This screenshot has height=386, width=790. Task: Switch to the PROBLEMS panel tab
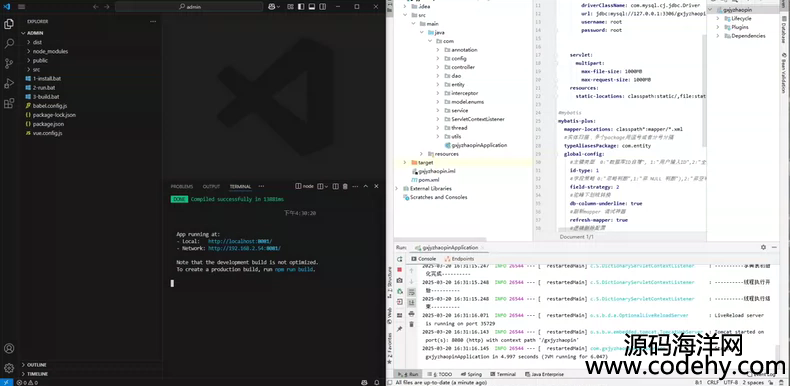tap(181, 186)
